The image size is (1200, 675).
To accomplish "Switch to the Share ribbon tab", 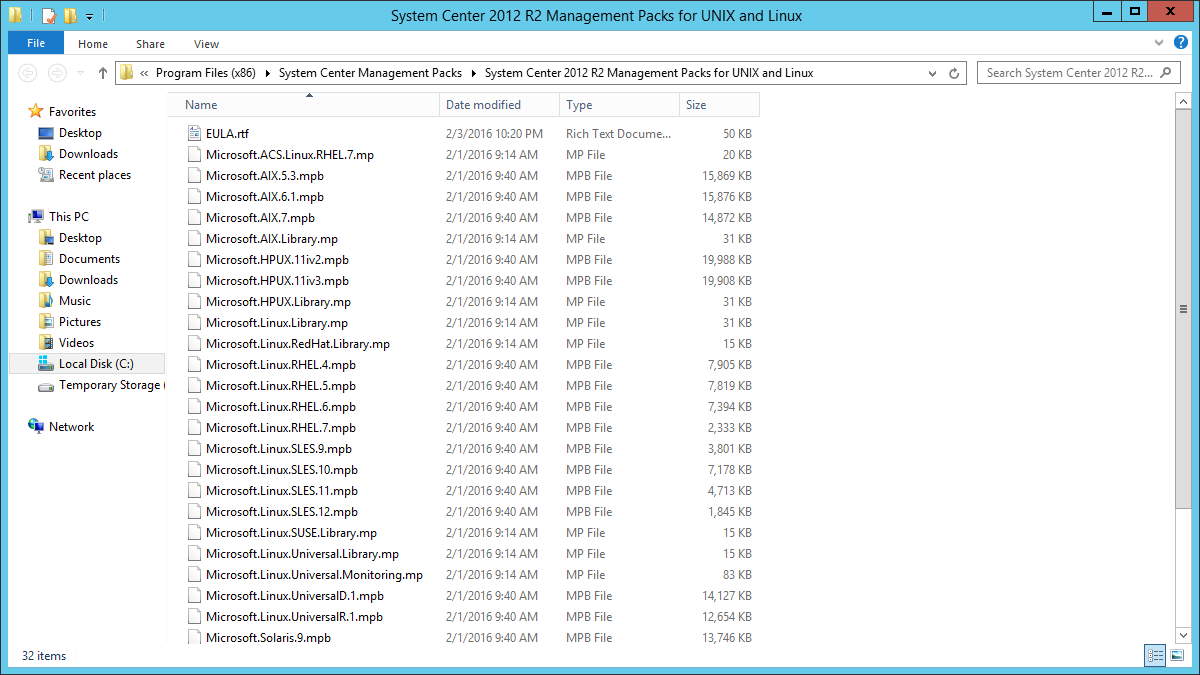I will [x=151, y=44].
